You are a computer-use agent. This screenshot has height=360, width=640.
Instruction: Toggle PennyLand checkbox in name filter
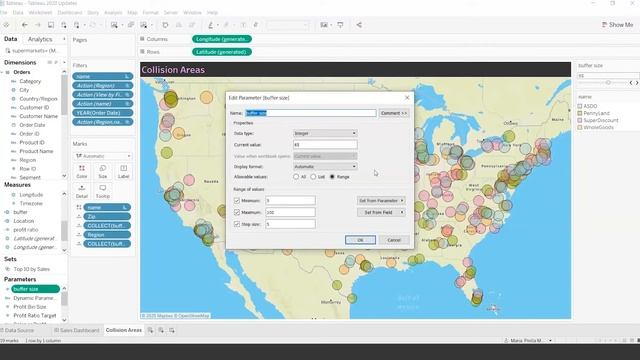tap(580, 113)
